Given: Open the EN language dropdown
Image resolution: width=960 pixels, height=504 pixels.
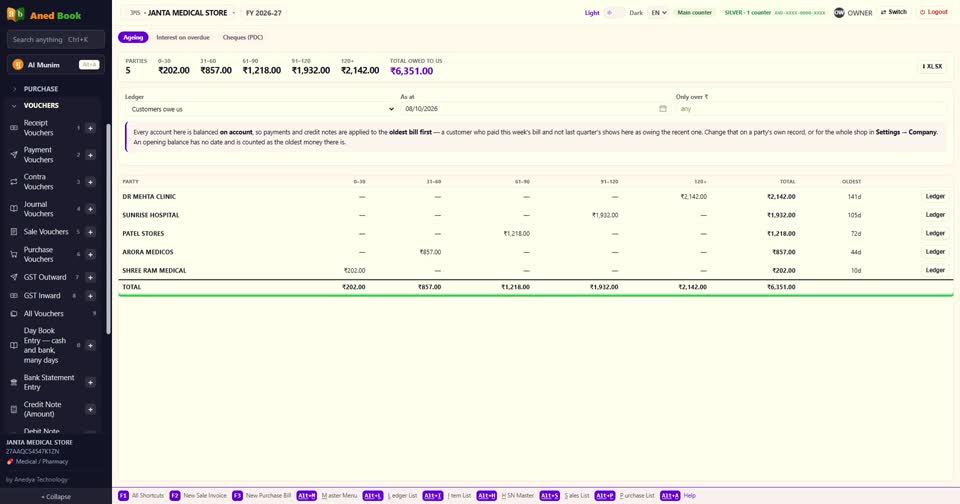Looking at the screenshot, I should click(659, 12).
